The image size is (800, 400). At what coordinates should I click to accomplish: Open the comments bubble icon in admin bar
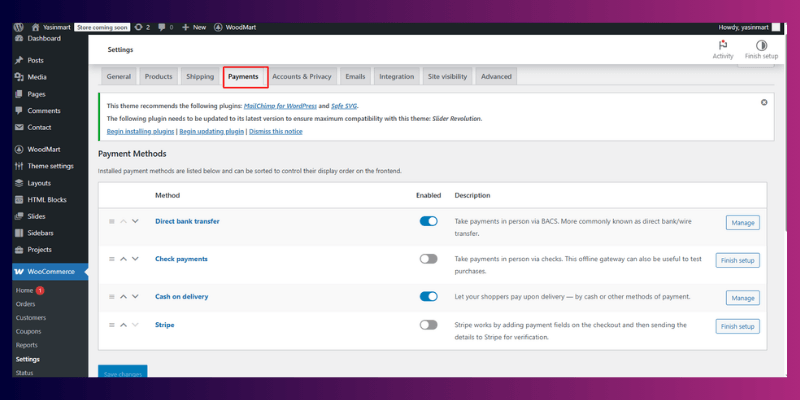(162, 27)
